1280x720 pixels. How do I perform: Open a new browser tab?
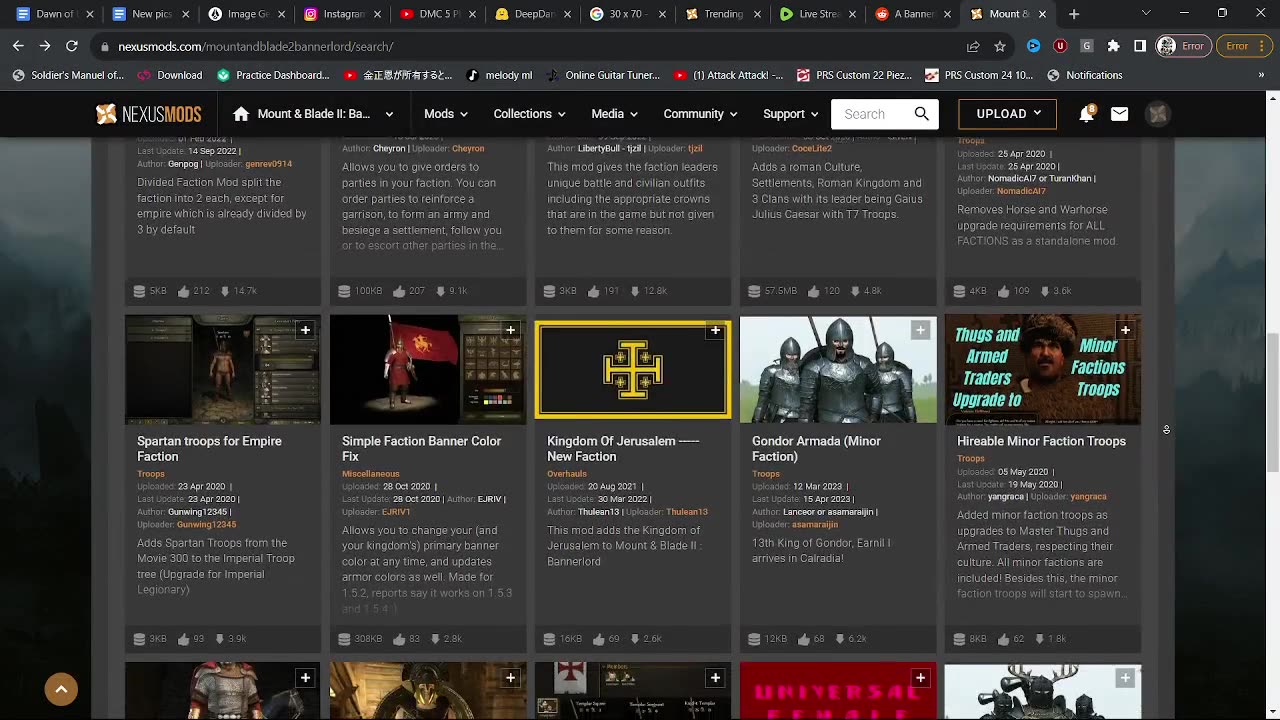(1074, 14)
